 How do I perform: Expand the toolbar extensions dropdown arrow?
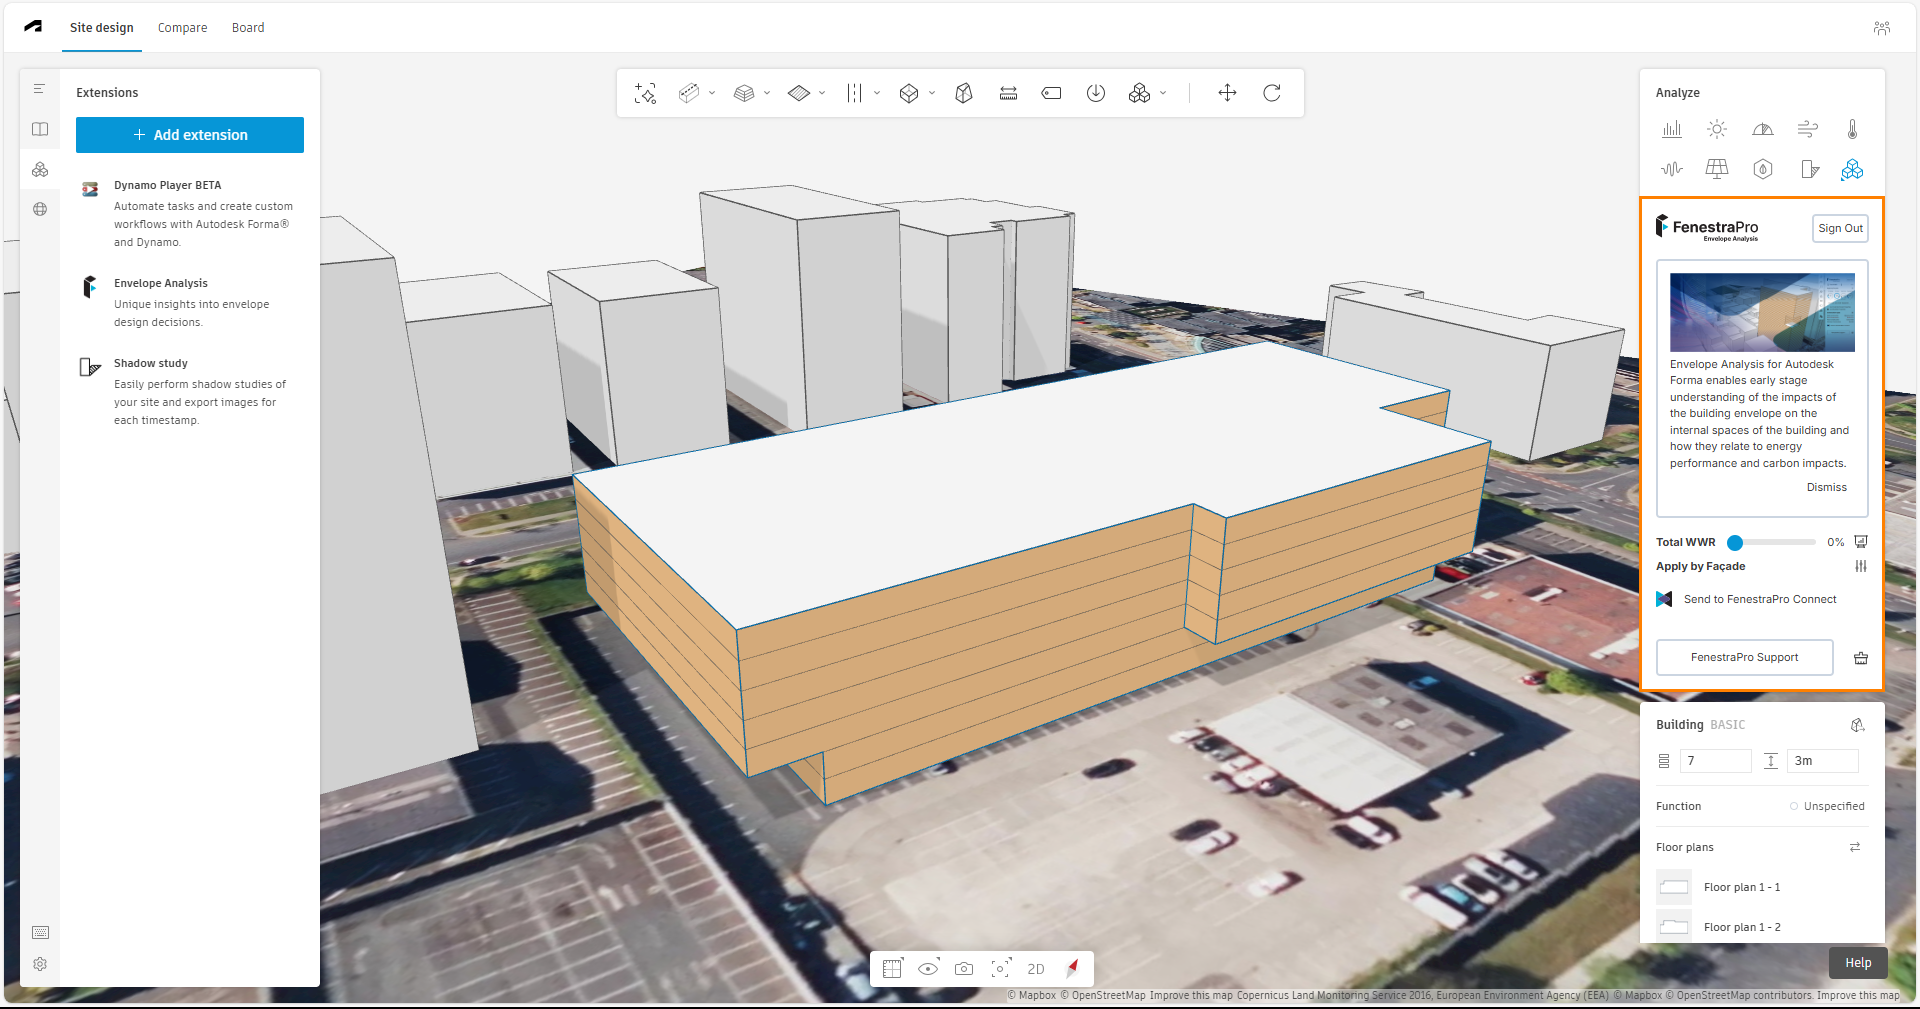[x=1163, y=93]
